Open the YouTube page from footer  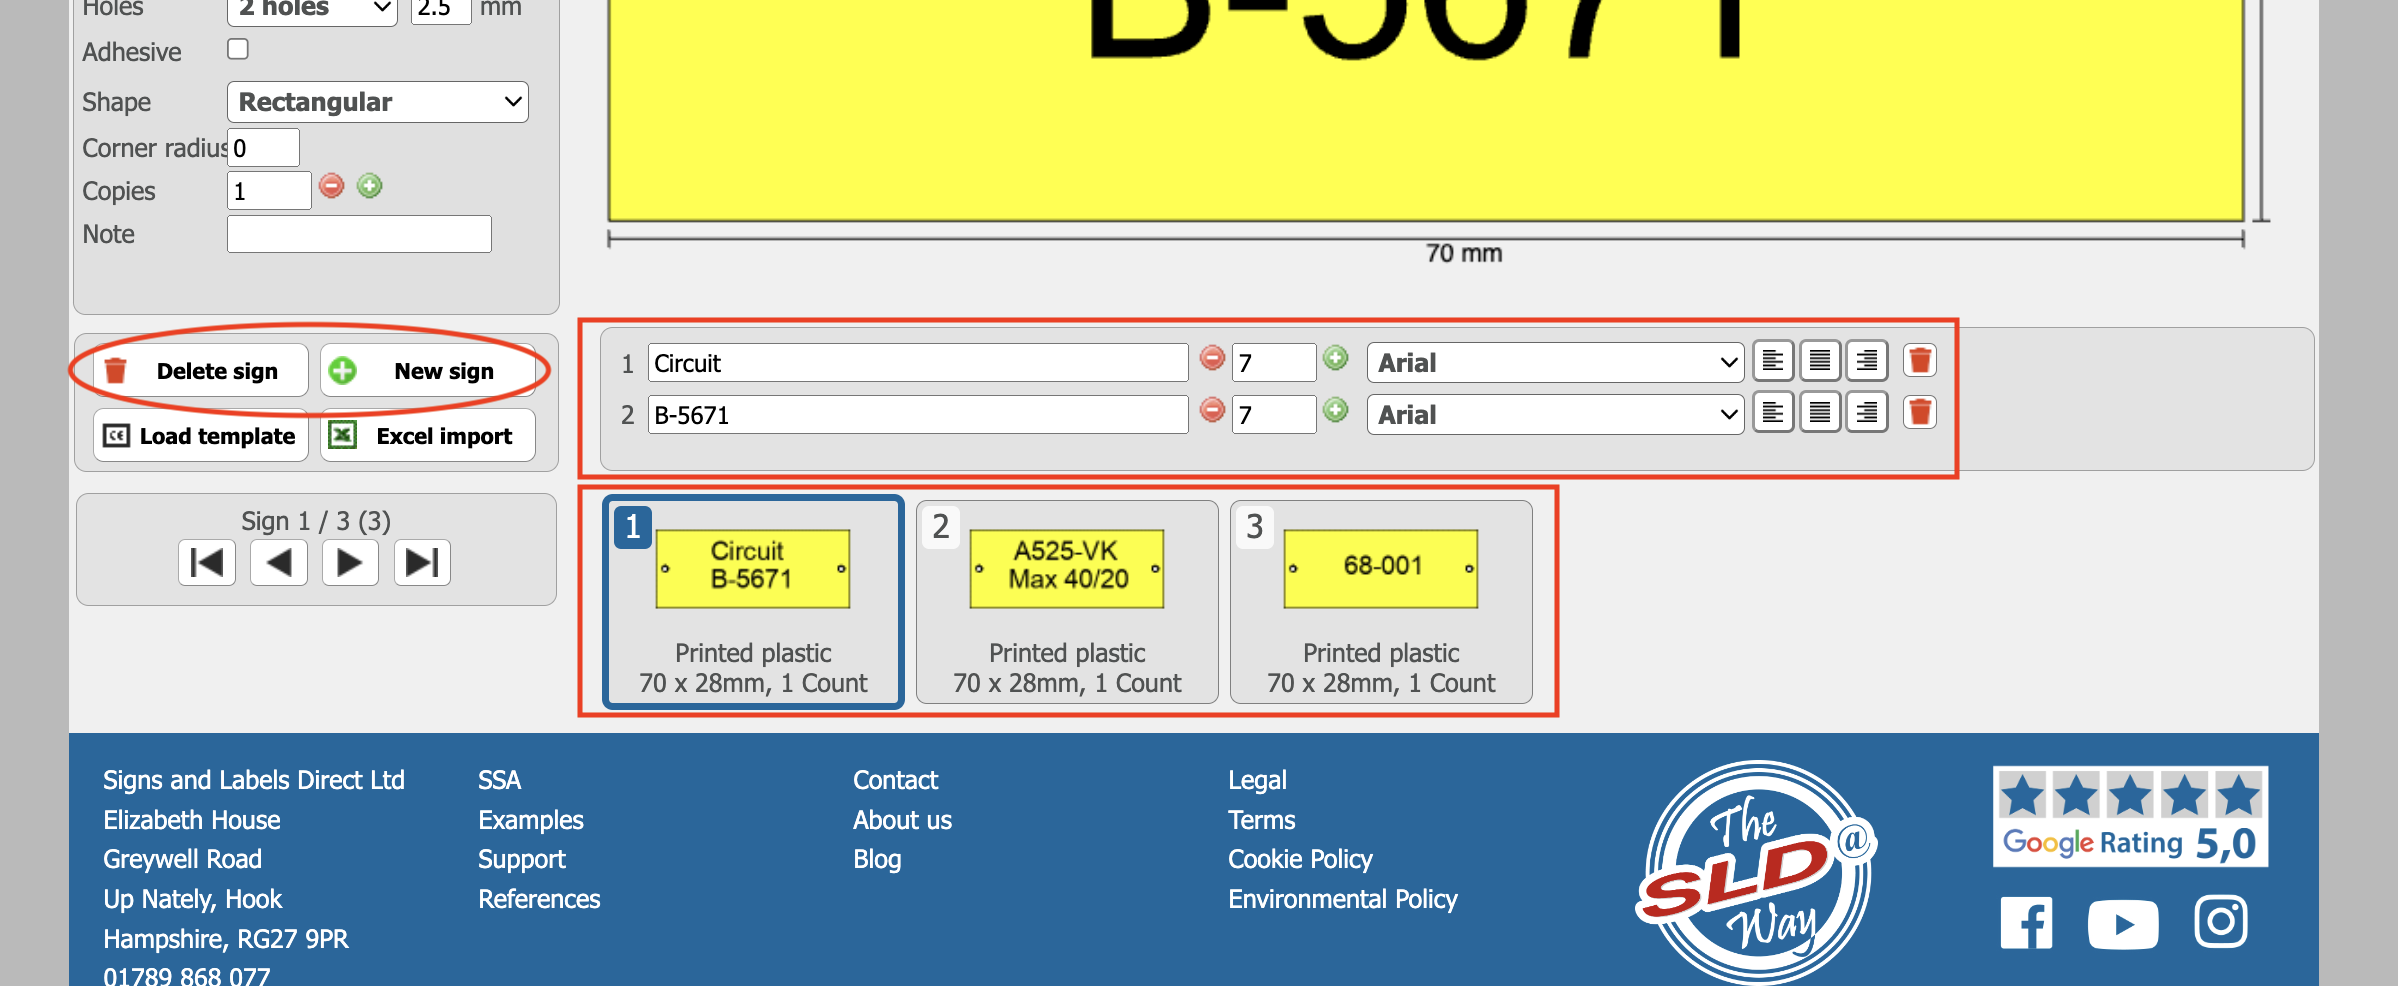pos(2122,923)
